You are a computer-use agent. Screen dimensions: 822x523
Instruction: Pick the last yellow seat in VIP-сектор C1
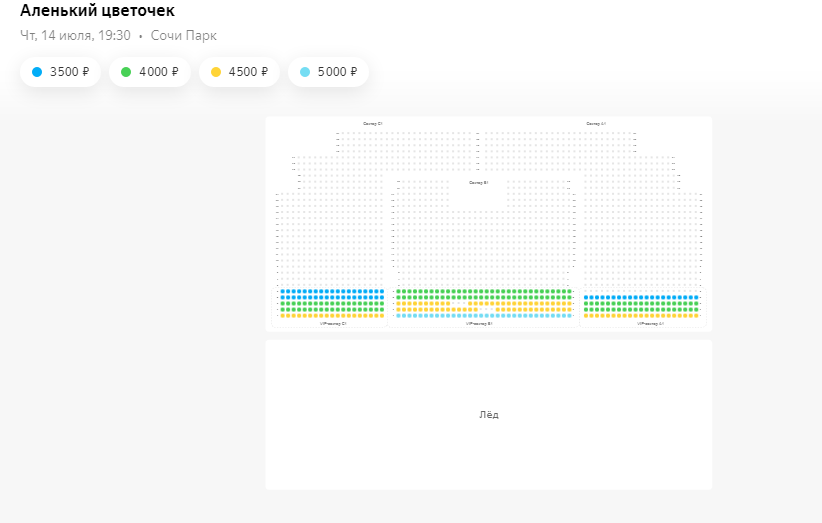coord(381,316)
